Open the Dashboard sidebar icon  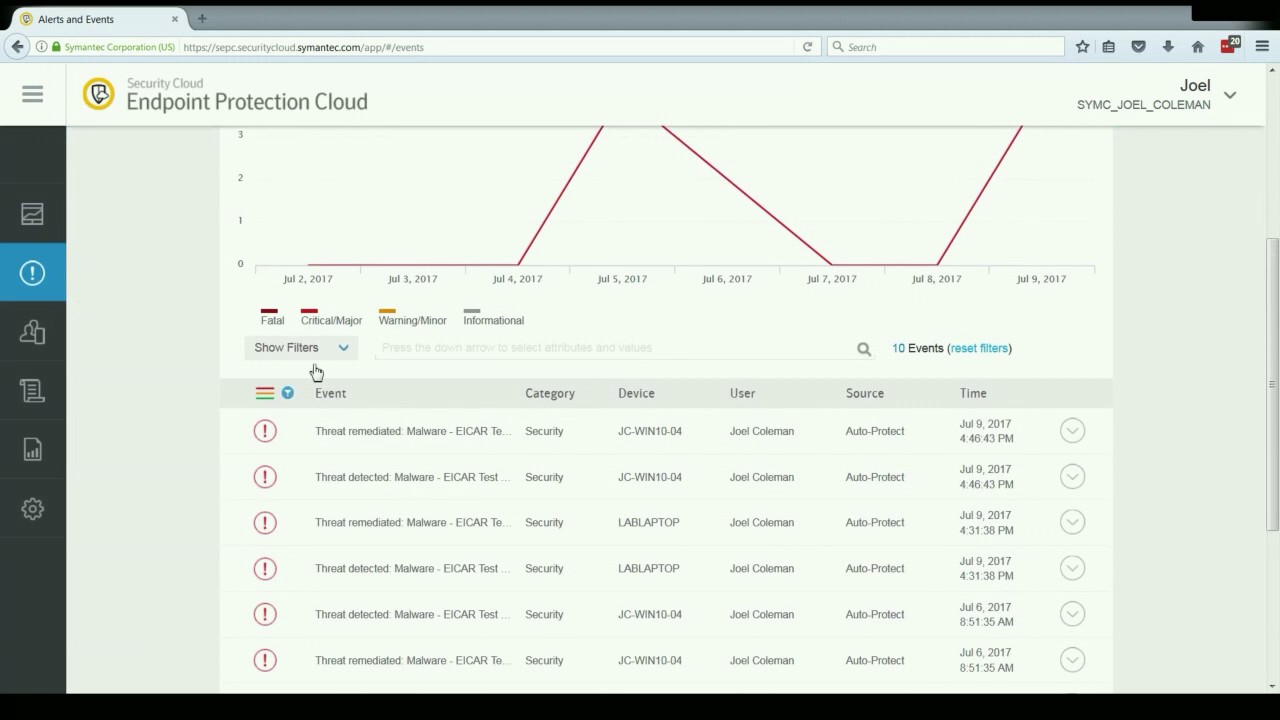[33, 214]
